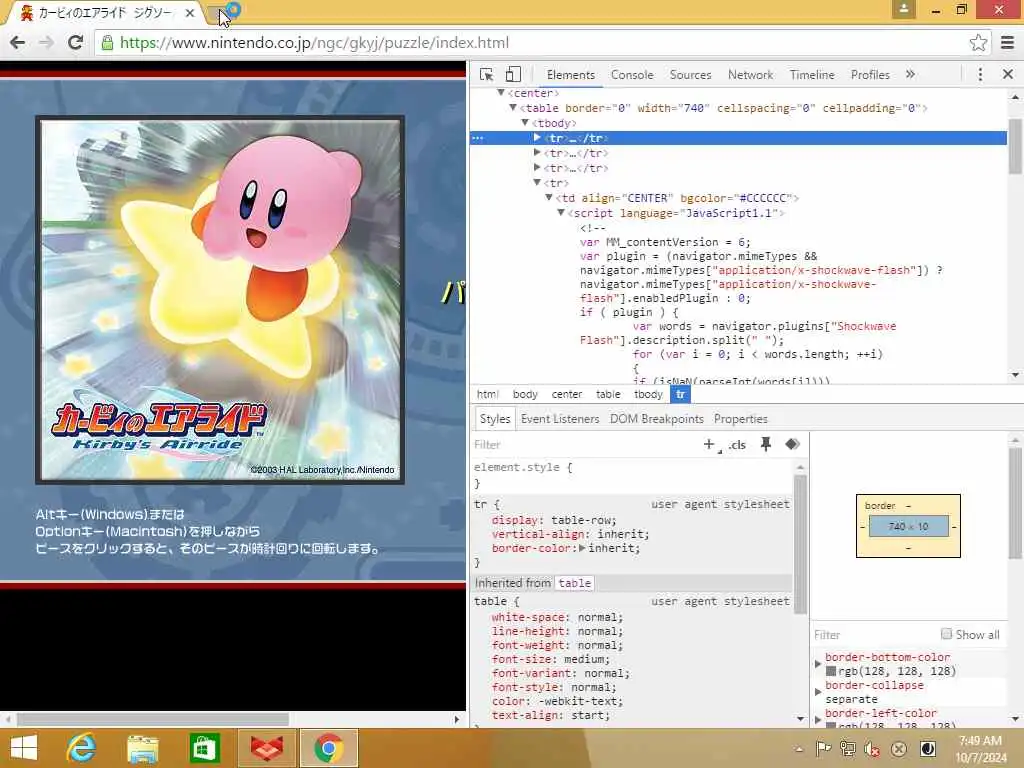Click the rgb(128, 128, 128) color swatch
Screen dimensions: 1024x768
[831, 671]
